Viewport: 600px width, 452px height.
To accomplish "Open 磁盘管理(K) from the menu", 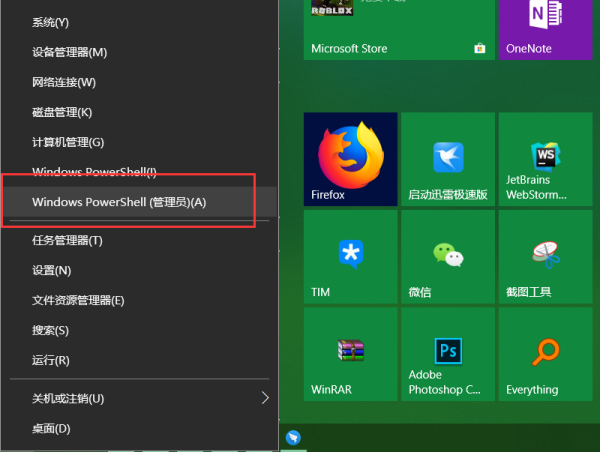I will (x=139, y=113).
